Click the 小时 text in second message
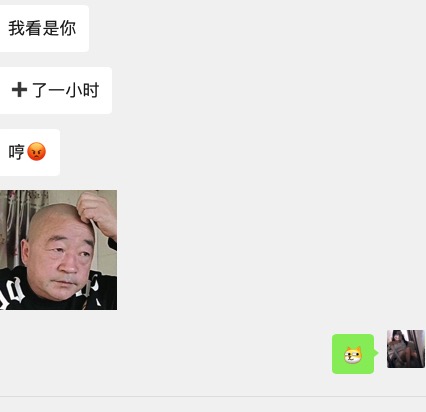 pyautogui.click(x=82, y=90)
